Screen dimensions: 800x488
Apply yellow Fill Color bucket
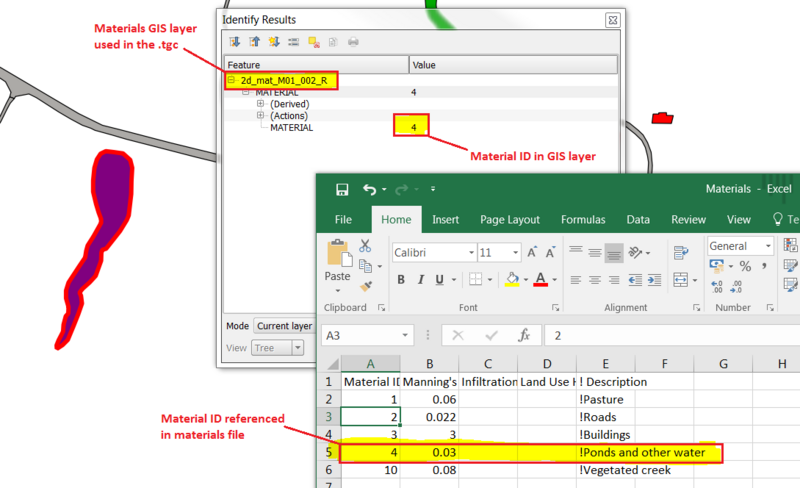click(512, 279)
